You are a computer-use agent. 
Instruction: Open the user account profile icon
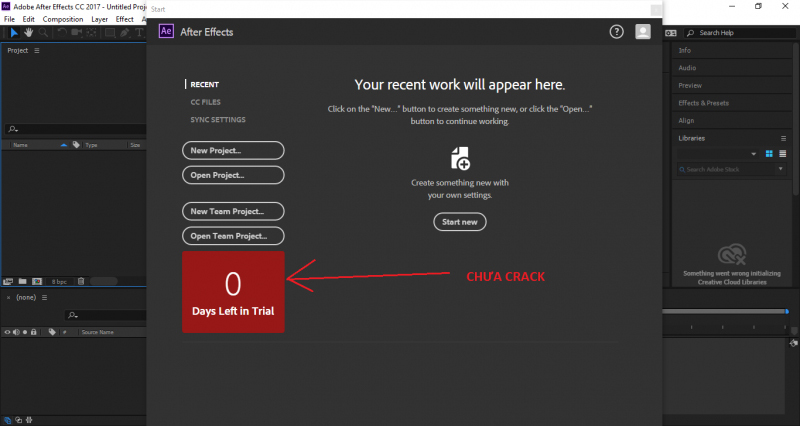coord(643,32)
